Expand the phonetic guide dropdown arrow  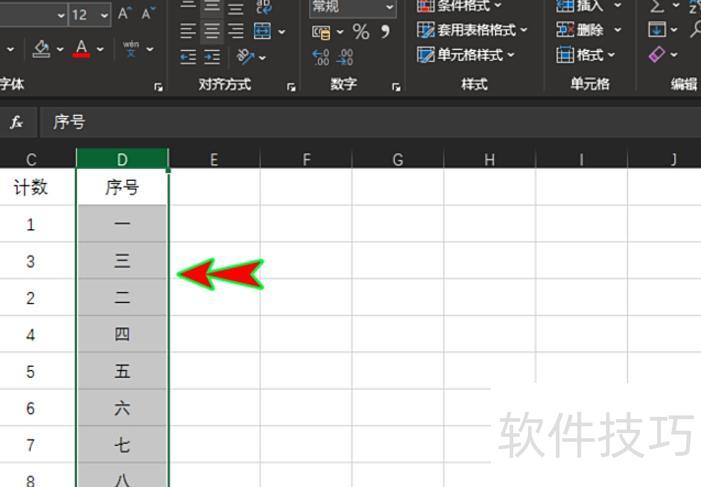pos(150,49)
